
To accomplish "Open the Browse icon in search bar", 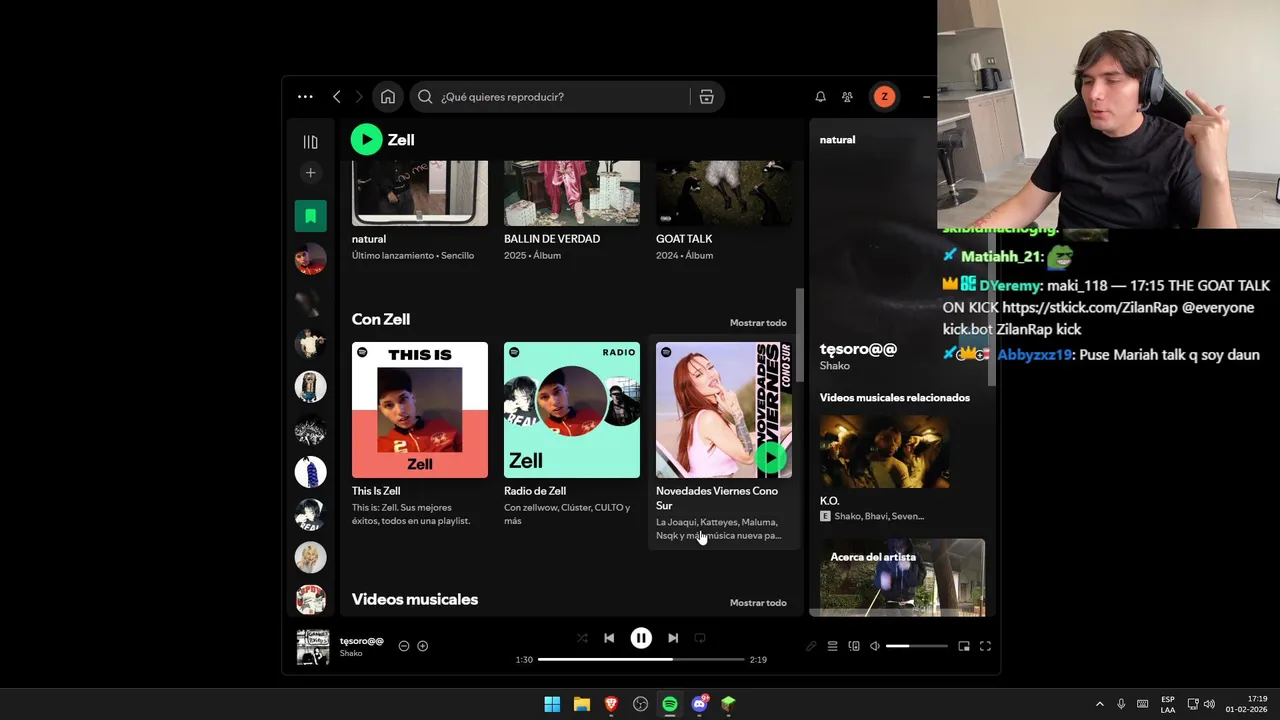I will 706,97.
